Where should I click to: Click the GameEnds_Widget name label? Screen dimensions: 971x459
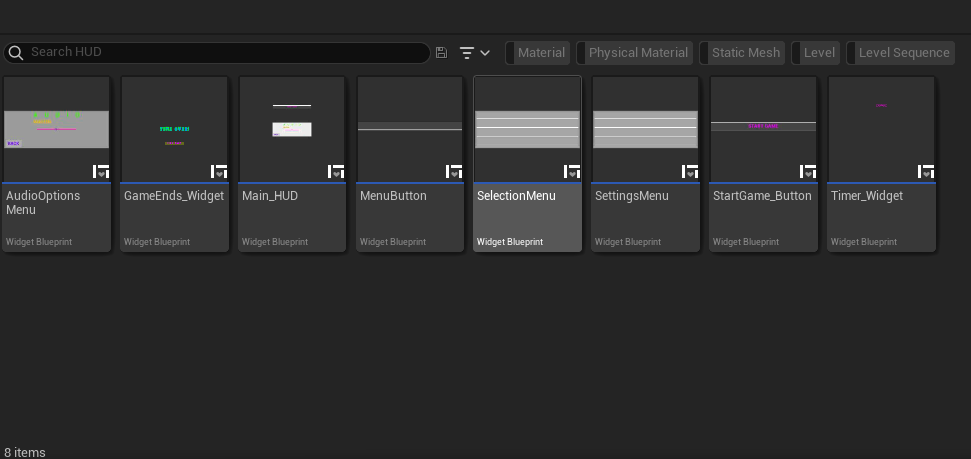tap(173, 196)
